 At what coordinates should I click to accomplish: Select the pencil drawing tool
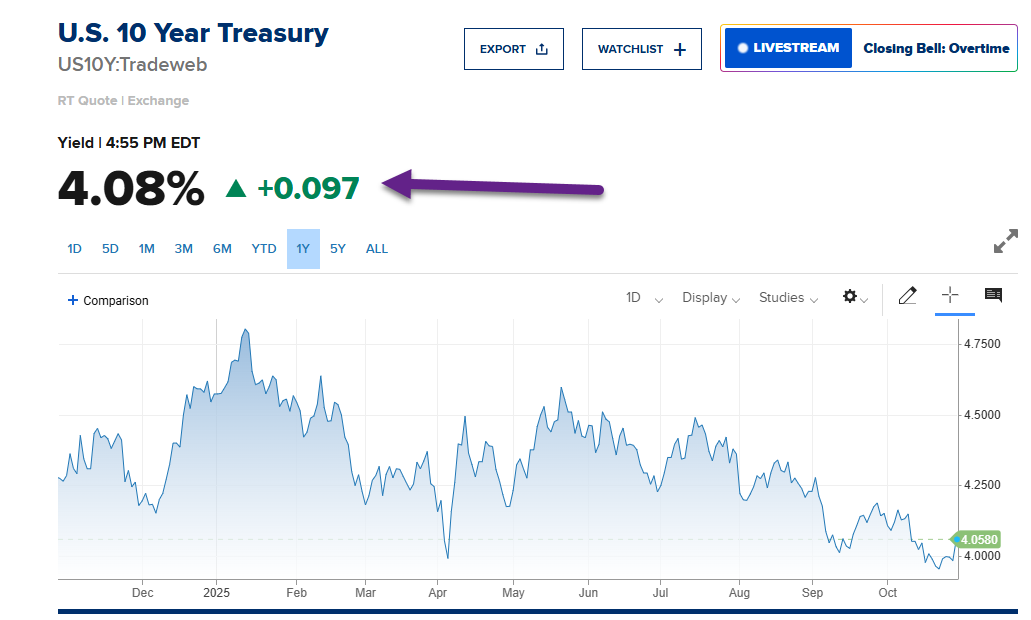click(907, 296)
